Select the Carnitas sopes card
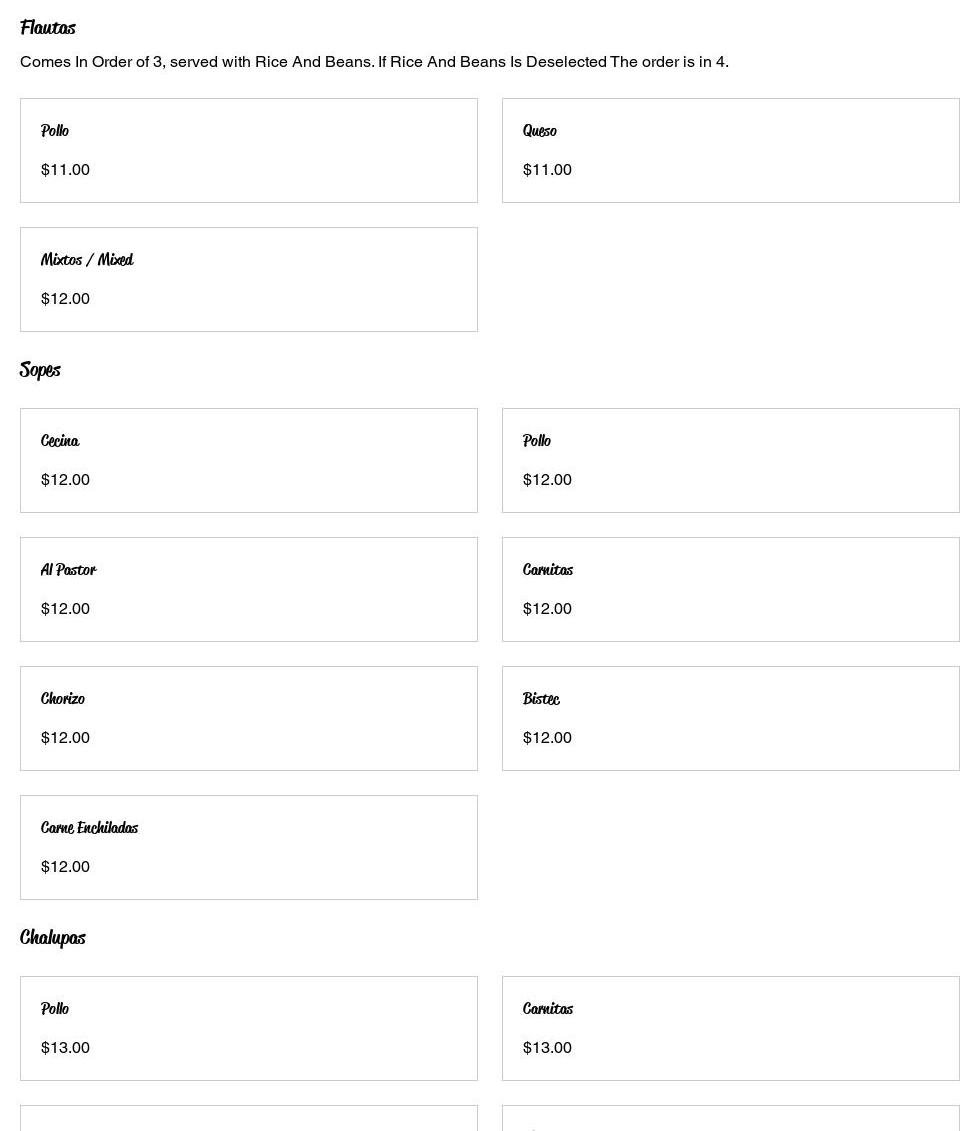965x1131 pixels. tap(730, 589)
